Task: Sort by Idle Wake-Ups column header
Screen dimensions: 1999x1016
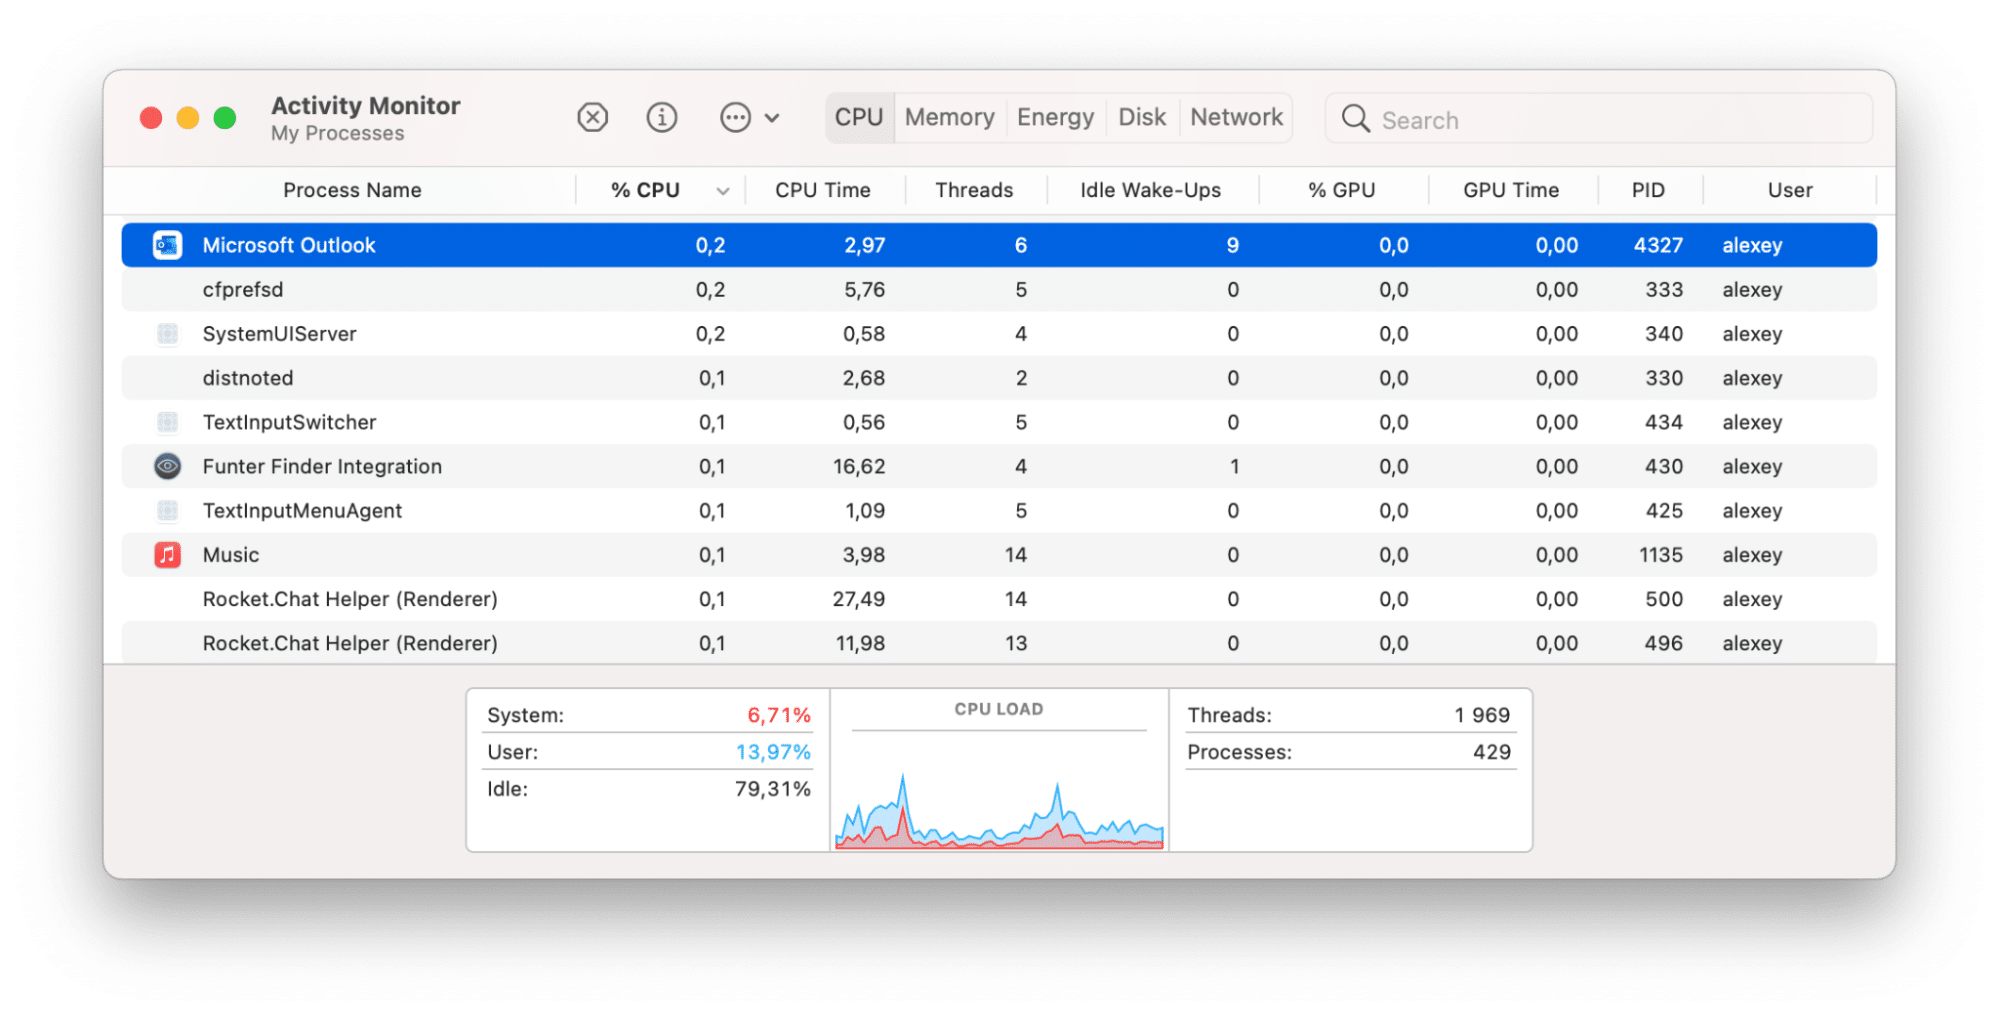Action: click(1150, 190)
